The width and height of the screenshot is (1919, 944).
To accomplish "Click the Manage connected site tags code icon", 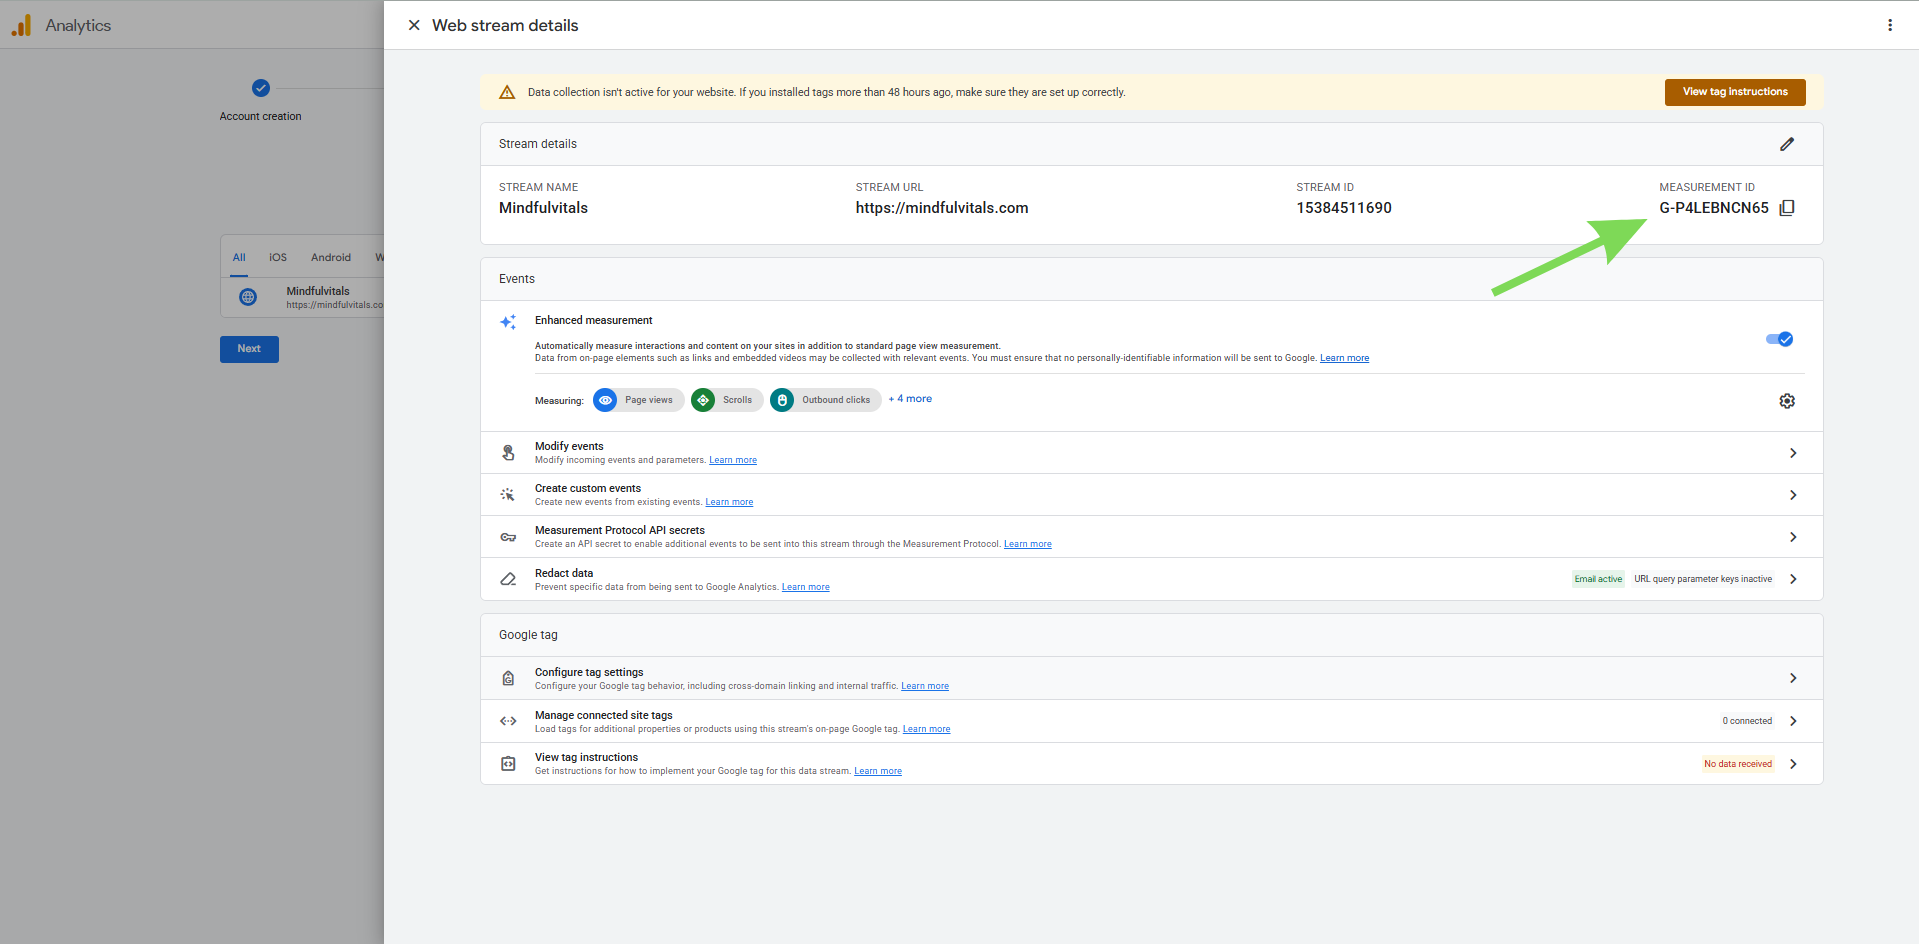I will click(x=508, y=721).
